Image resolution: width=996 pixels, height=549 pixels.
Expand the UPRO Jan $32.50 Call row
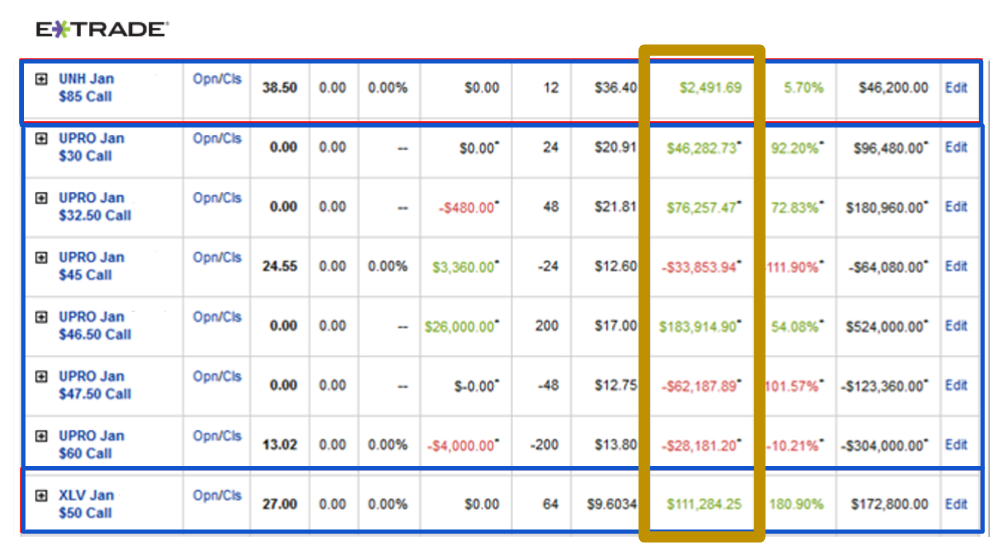(x=41, y=198)
